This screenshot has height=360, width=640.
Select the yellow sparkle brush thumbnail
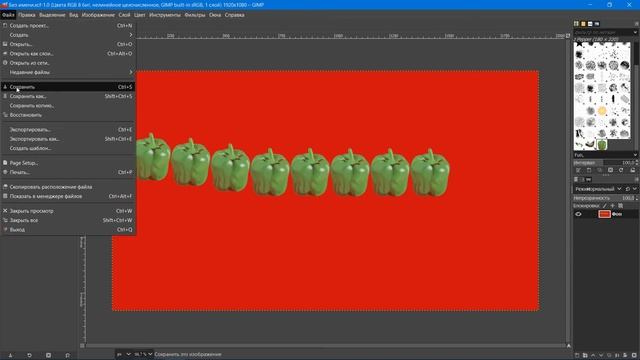pos(602,111)
